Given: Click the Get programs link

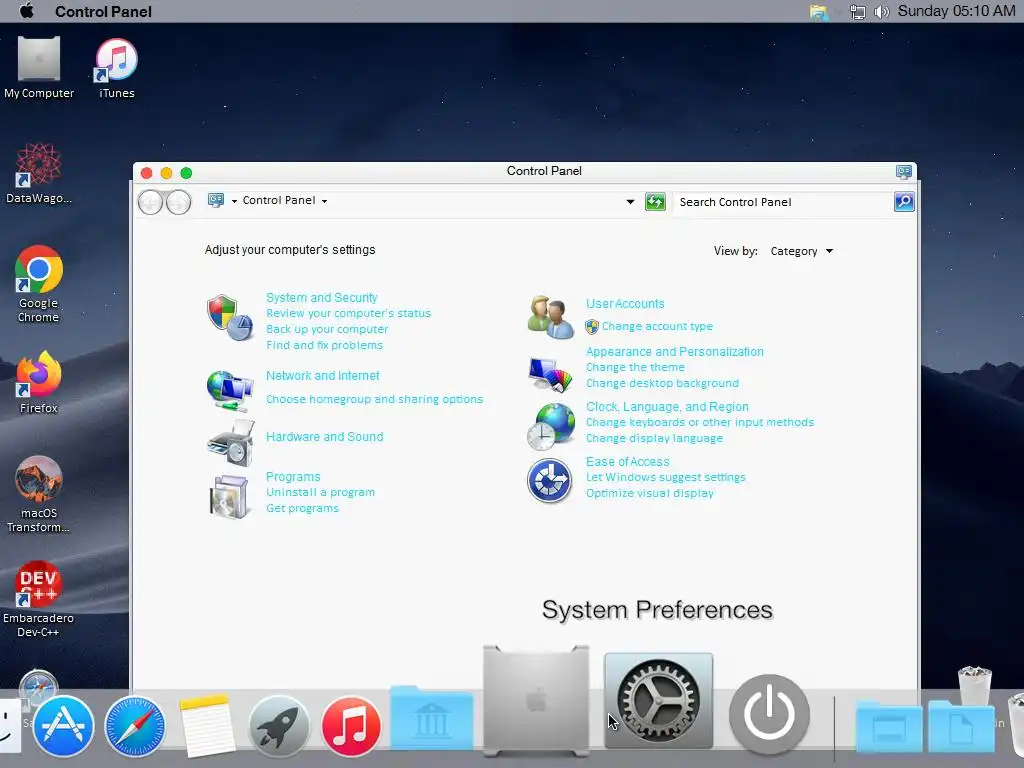Looking at the screenshot, I should coord(302,508).
